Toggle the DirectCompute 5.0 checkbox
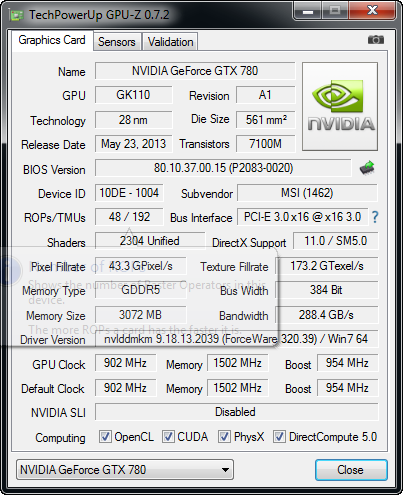Viewport: 403px width, 495px height. point(279,437)
